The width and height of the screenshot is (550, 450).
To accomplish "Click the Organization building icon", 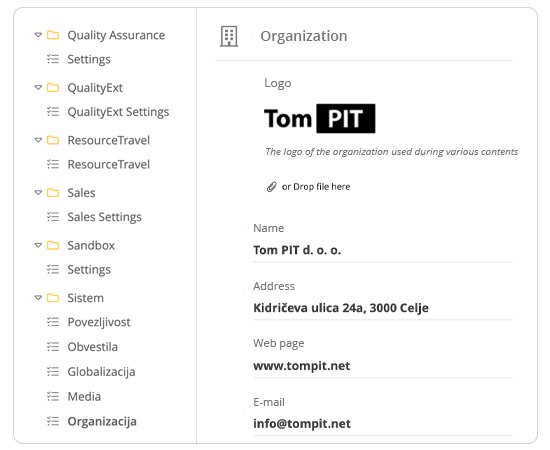I will 229,36.
